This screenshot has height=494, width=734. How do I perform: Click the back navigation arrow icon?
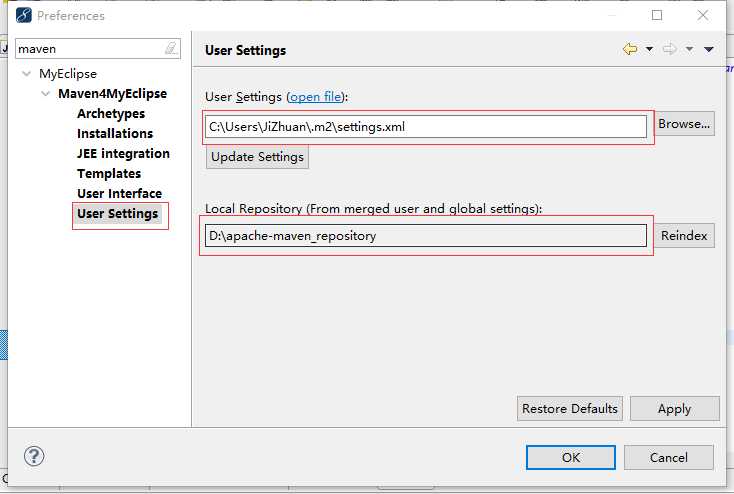[x=630, y=49]
